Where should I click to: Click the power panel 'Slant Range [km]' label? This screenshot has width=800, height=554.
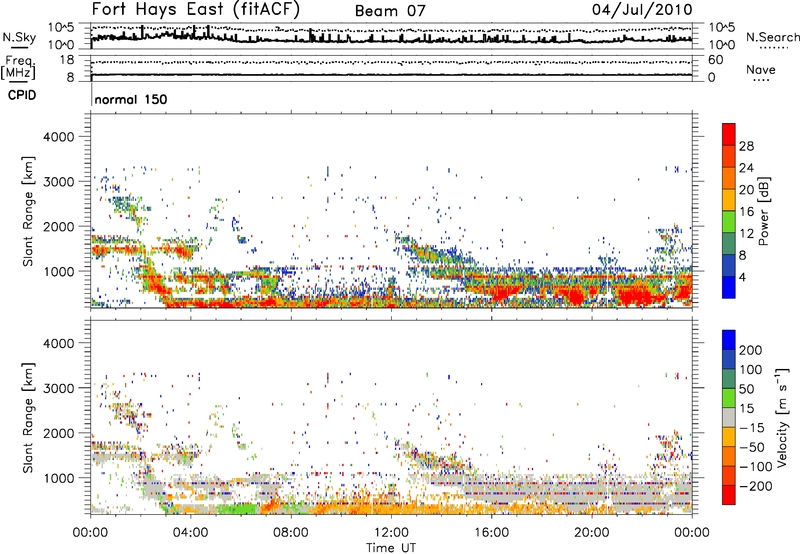28,211
